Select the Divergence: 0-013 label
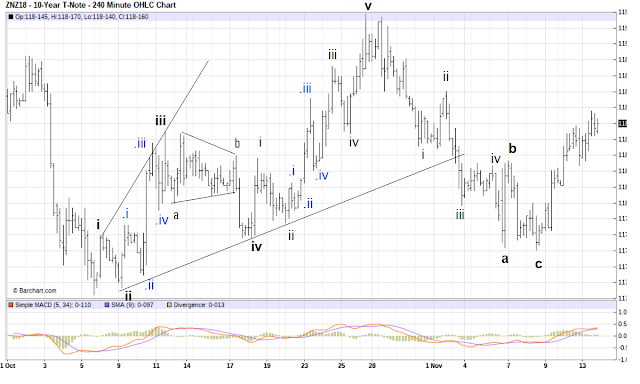 pos(199,305)
